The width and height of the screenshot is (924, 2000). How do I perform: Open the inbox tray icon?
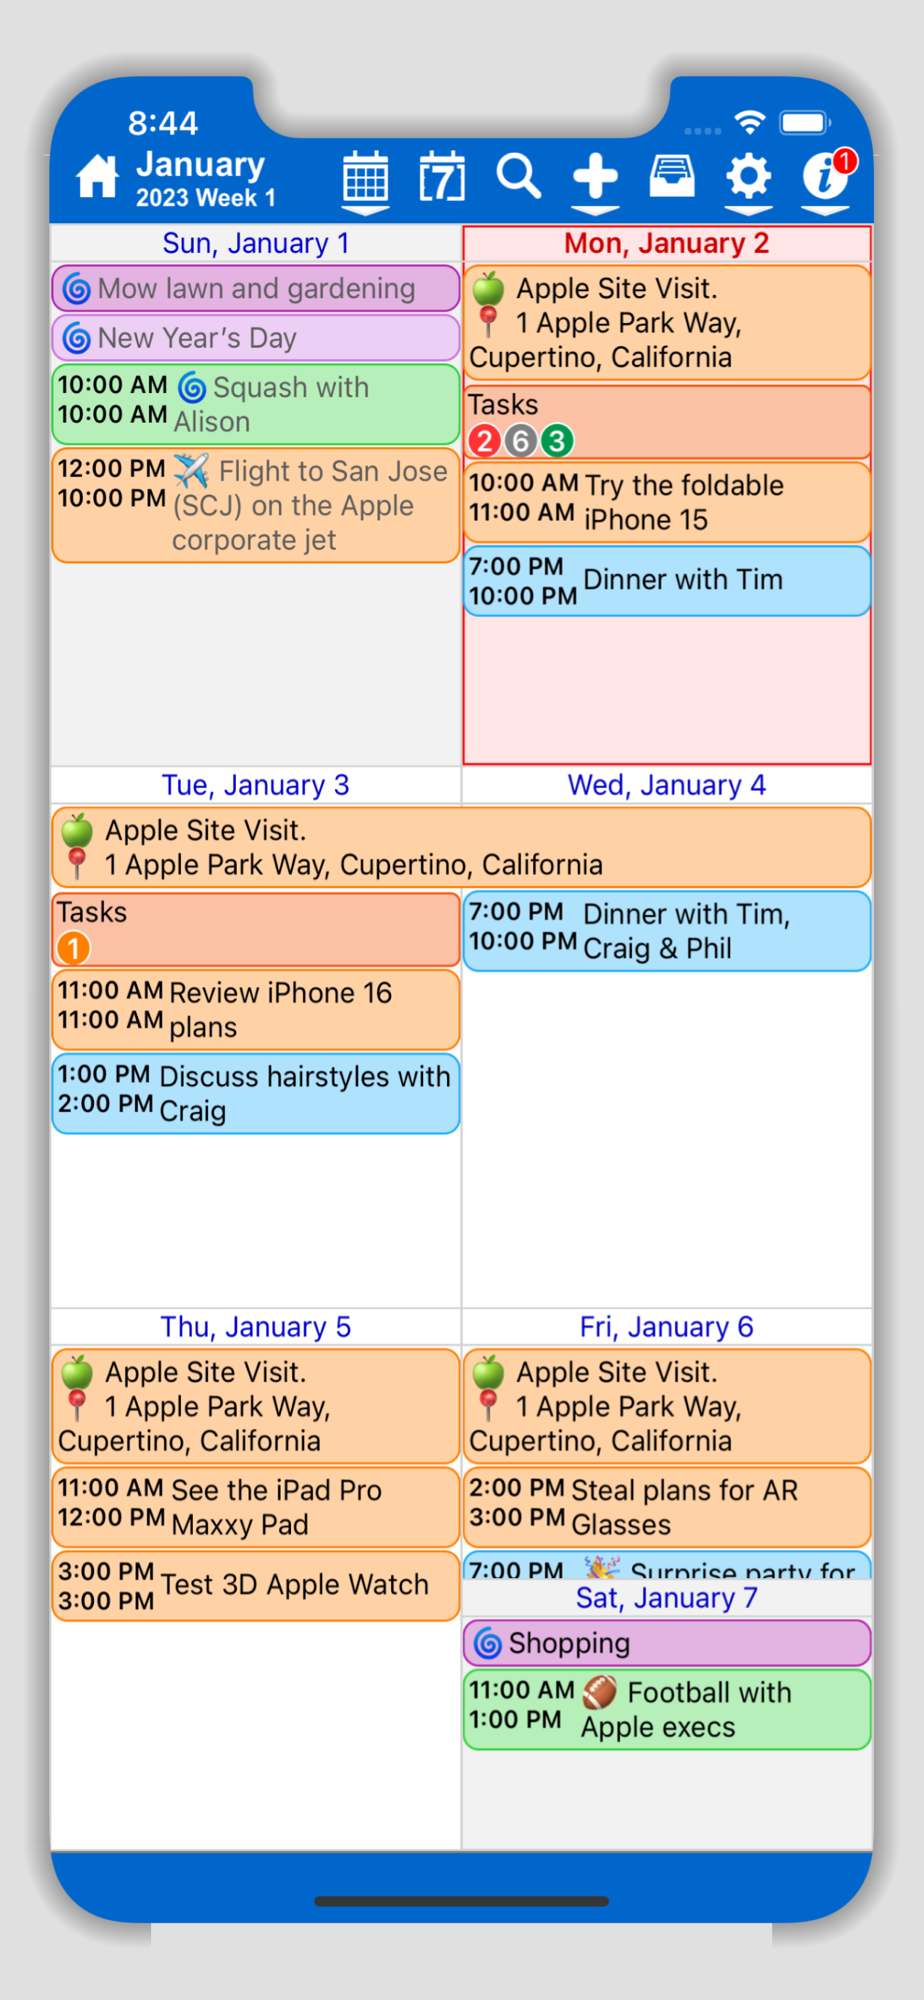tap(672, 177)
